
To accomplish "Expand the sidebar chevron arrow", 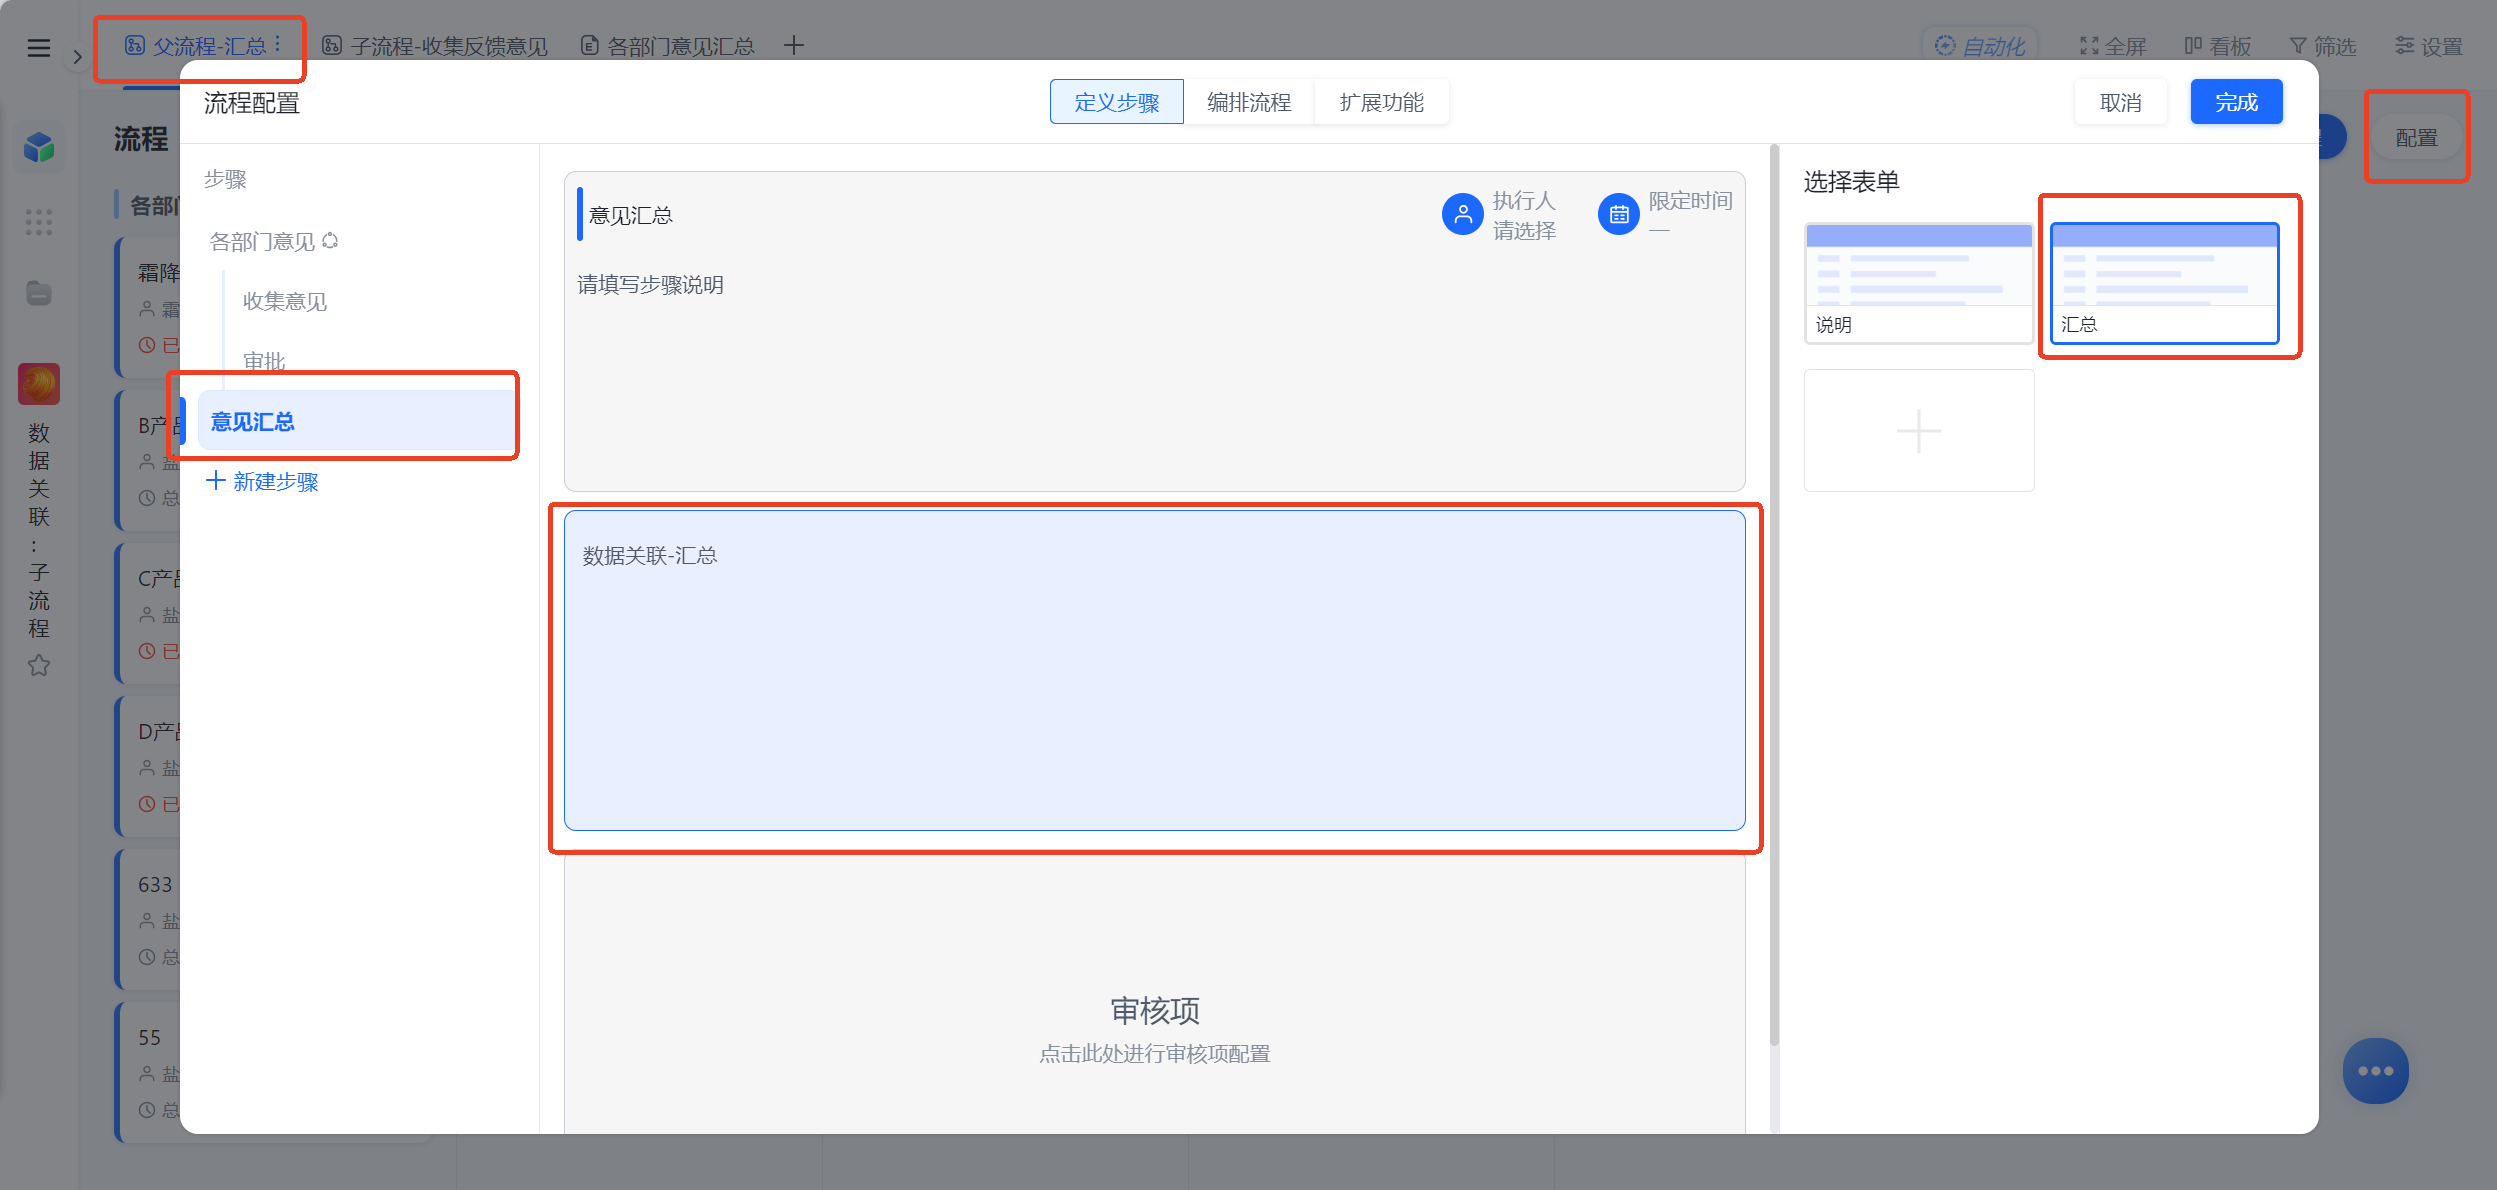I will [x=77, y=57].
